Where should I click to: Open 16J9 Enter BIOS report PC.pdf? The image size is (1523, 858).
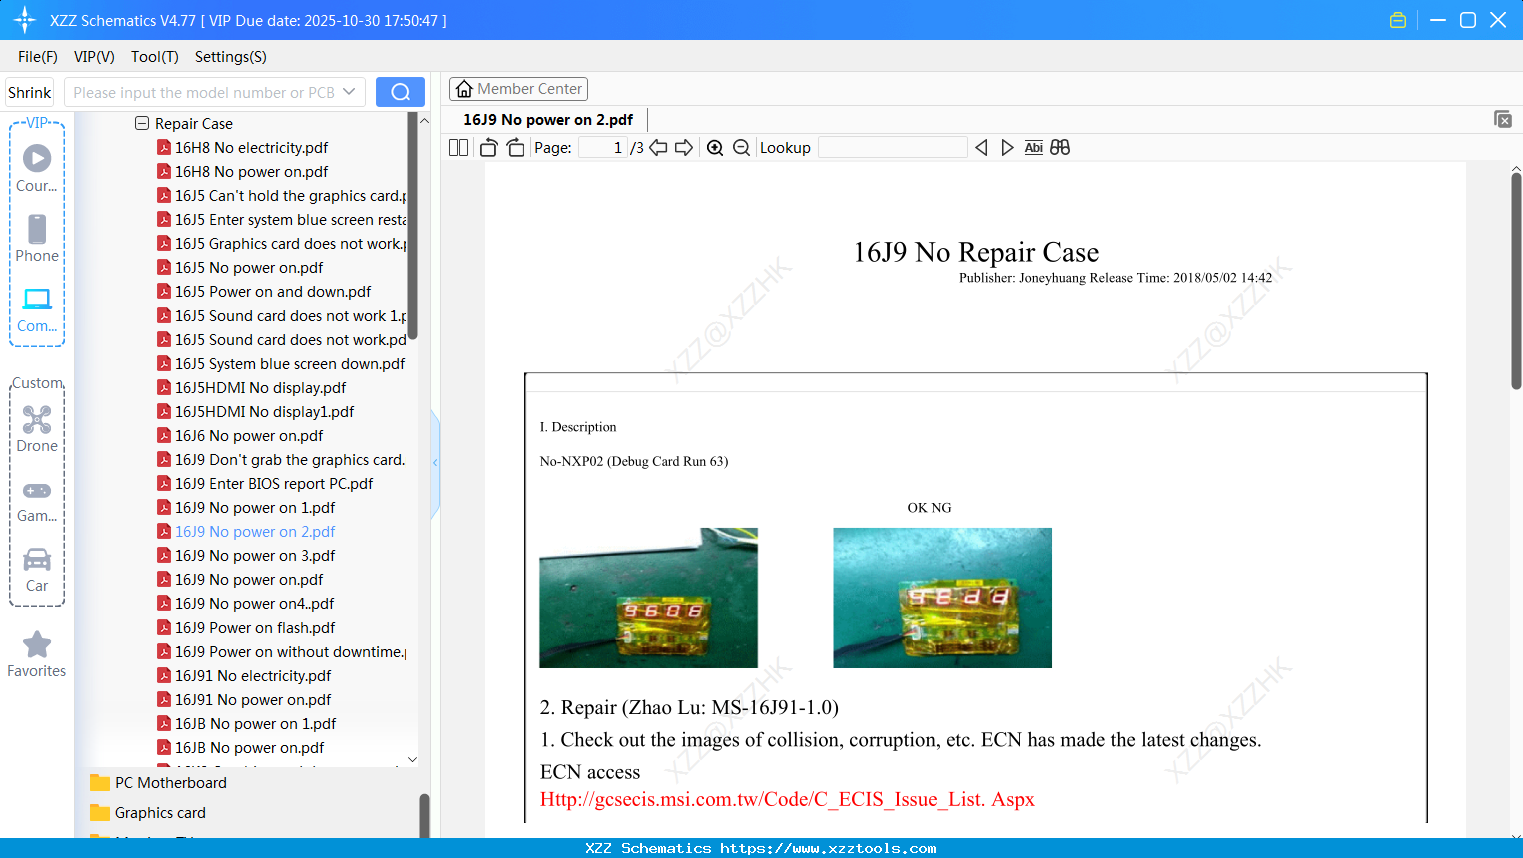coord(274,484)
